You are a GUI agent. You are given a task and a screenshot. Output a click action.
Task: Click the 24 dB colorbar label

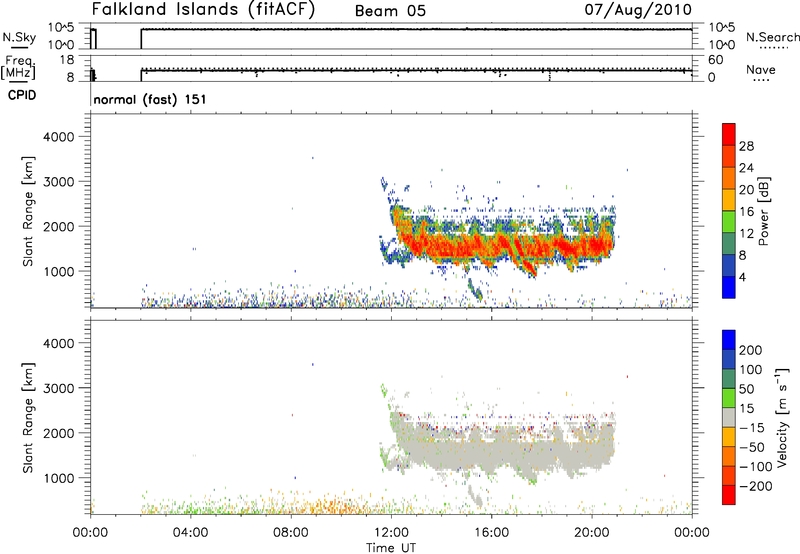click(746, 168)
